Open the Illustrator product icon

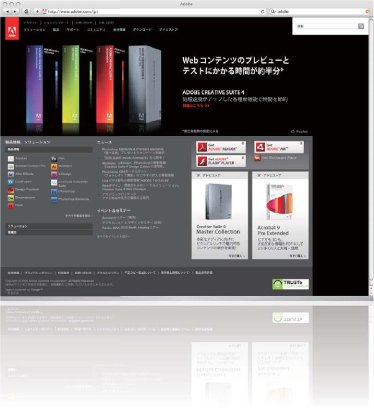54,166
